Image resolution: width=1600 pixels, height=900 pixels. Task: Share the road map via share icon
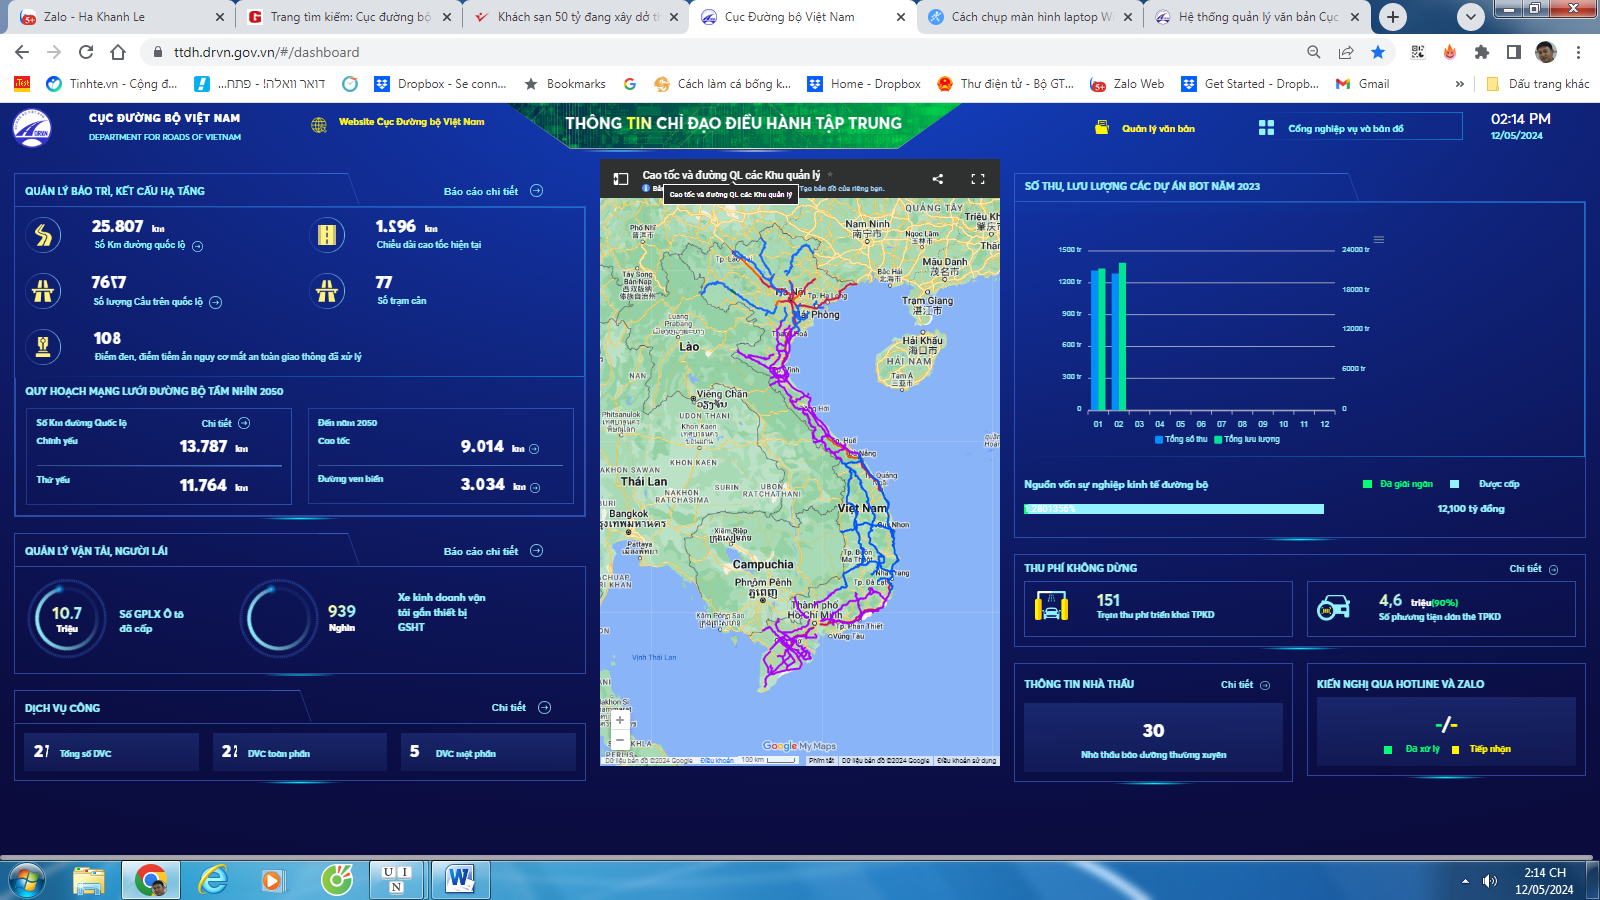click(937, 179)
